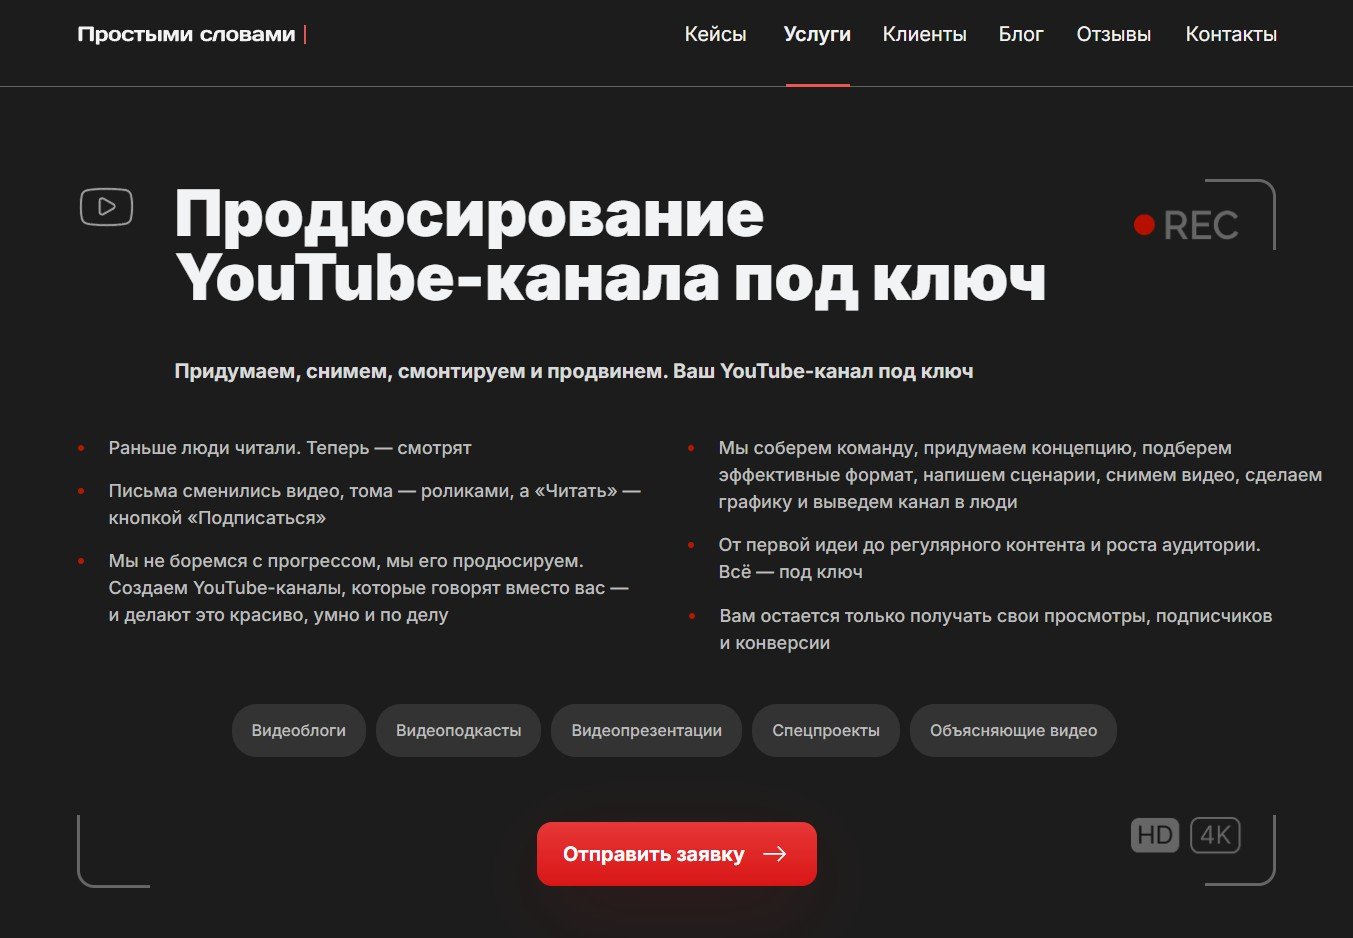Viewport: 1353px width, 938px height.
Task: Click the arrow icon in Отправить заявку
Action: [775, 854]
